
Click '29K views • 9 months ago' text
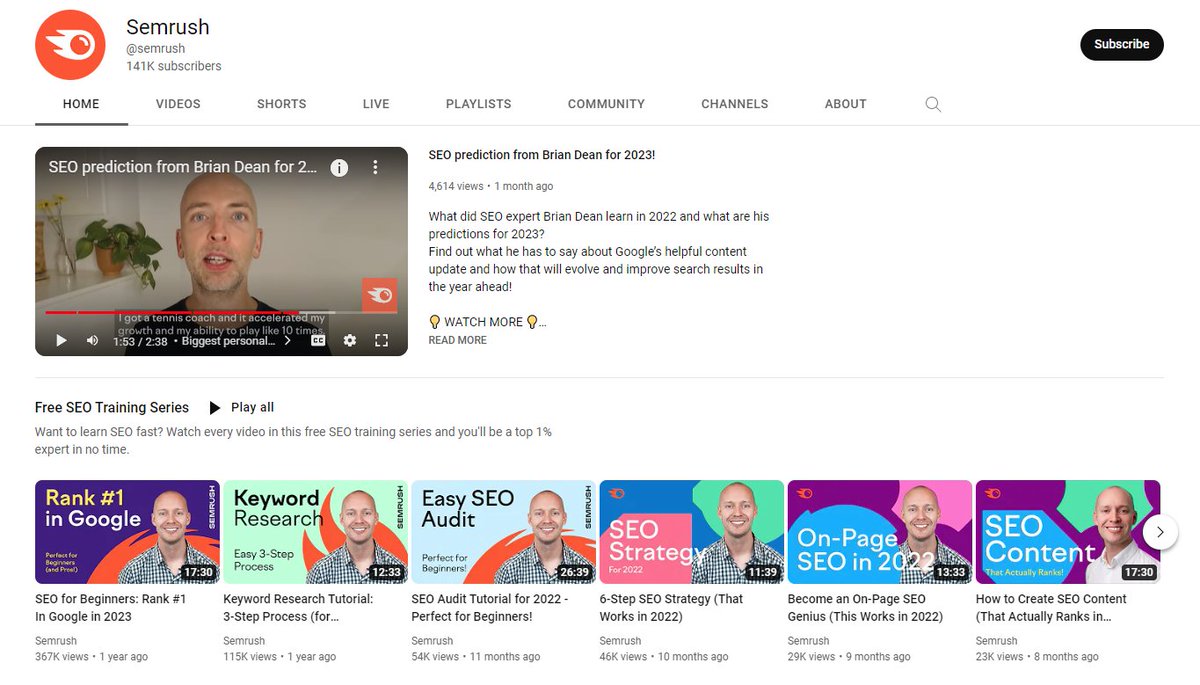(x=849, y=657)
